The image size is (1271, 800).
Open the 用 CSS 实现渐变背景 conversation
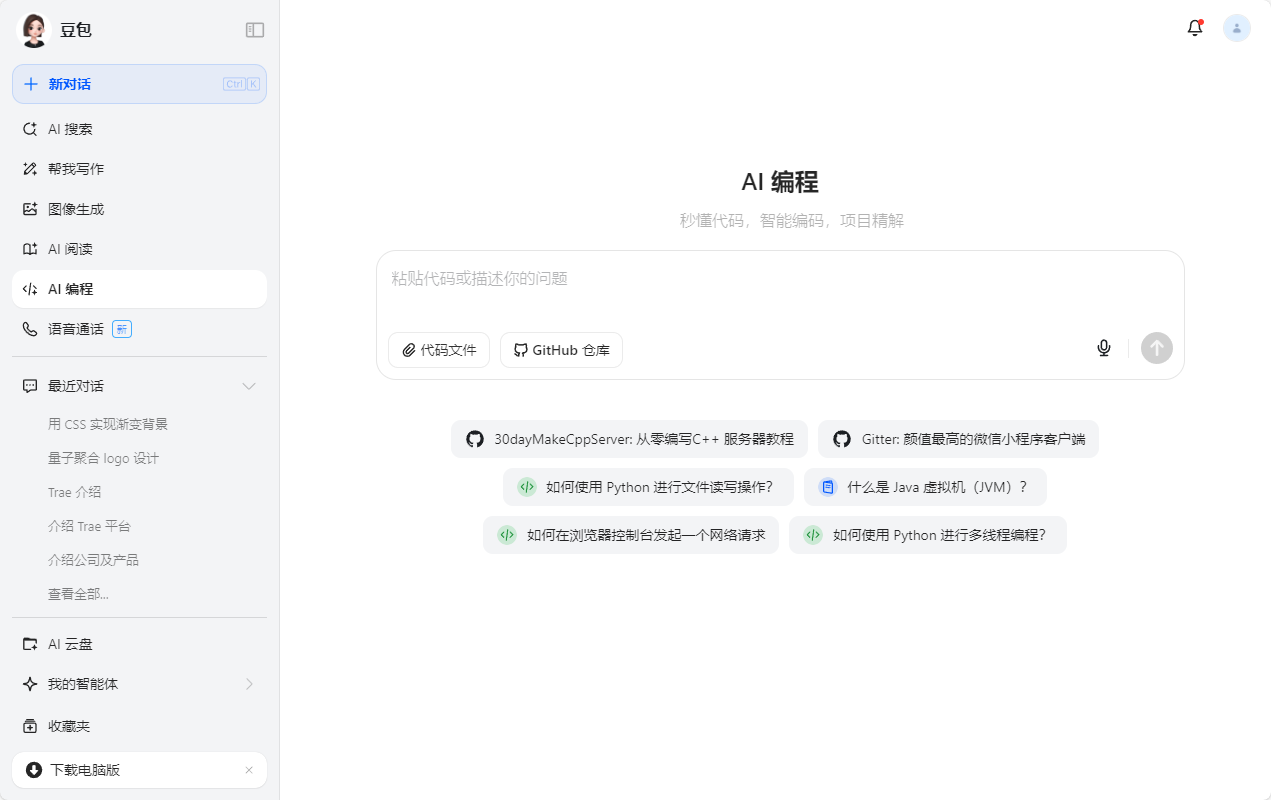[x=106, y=423]
